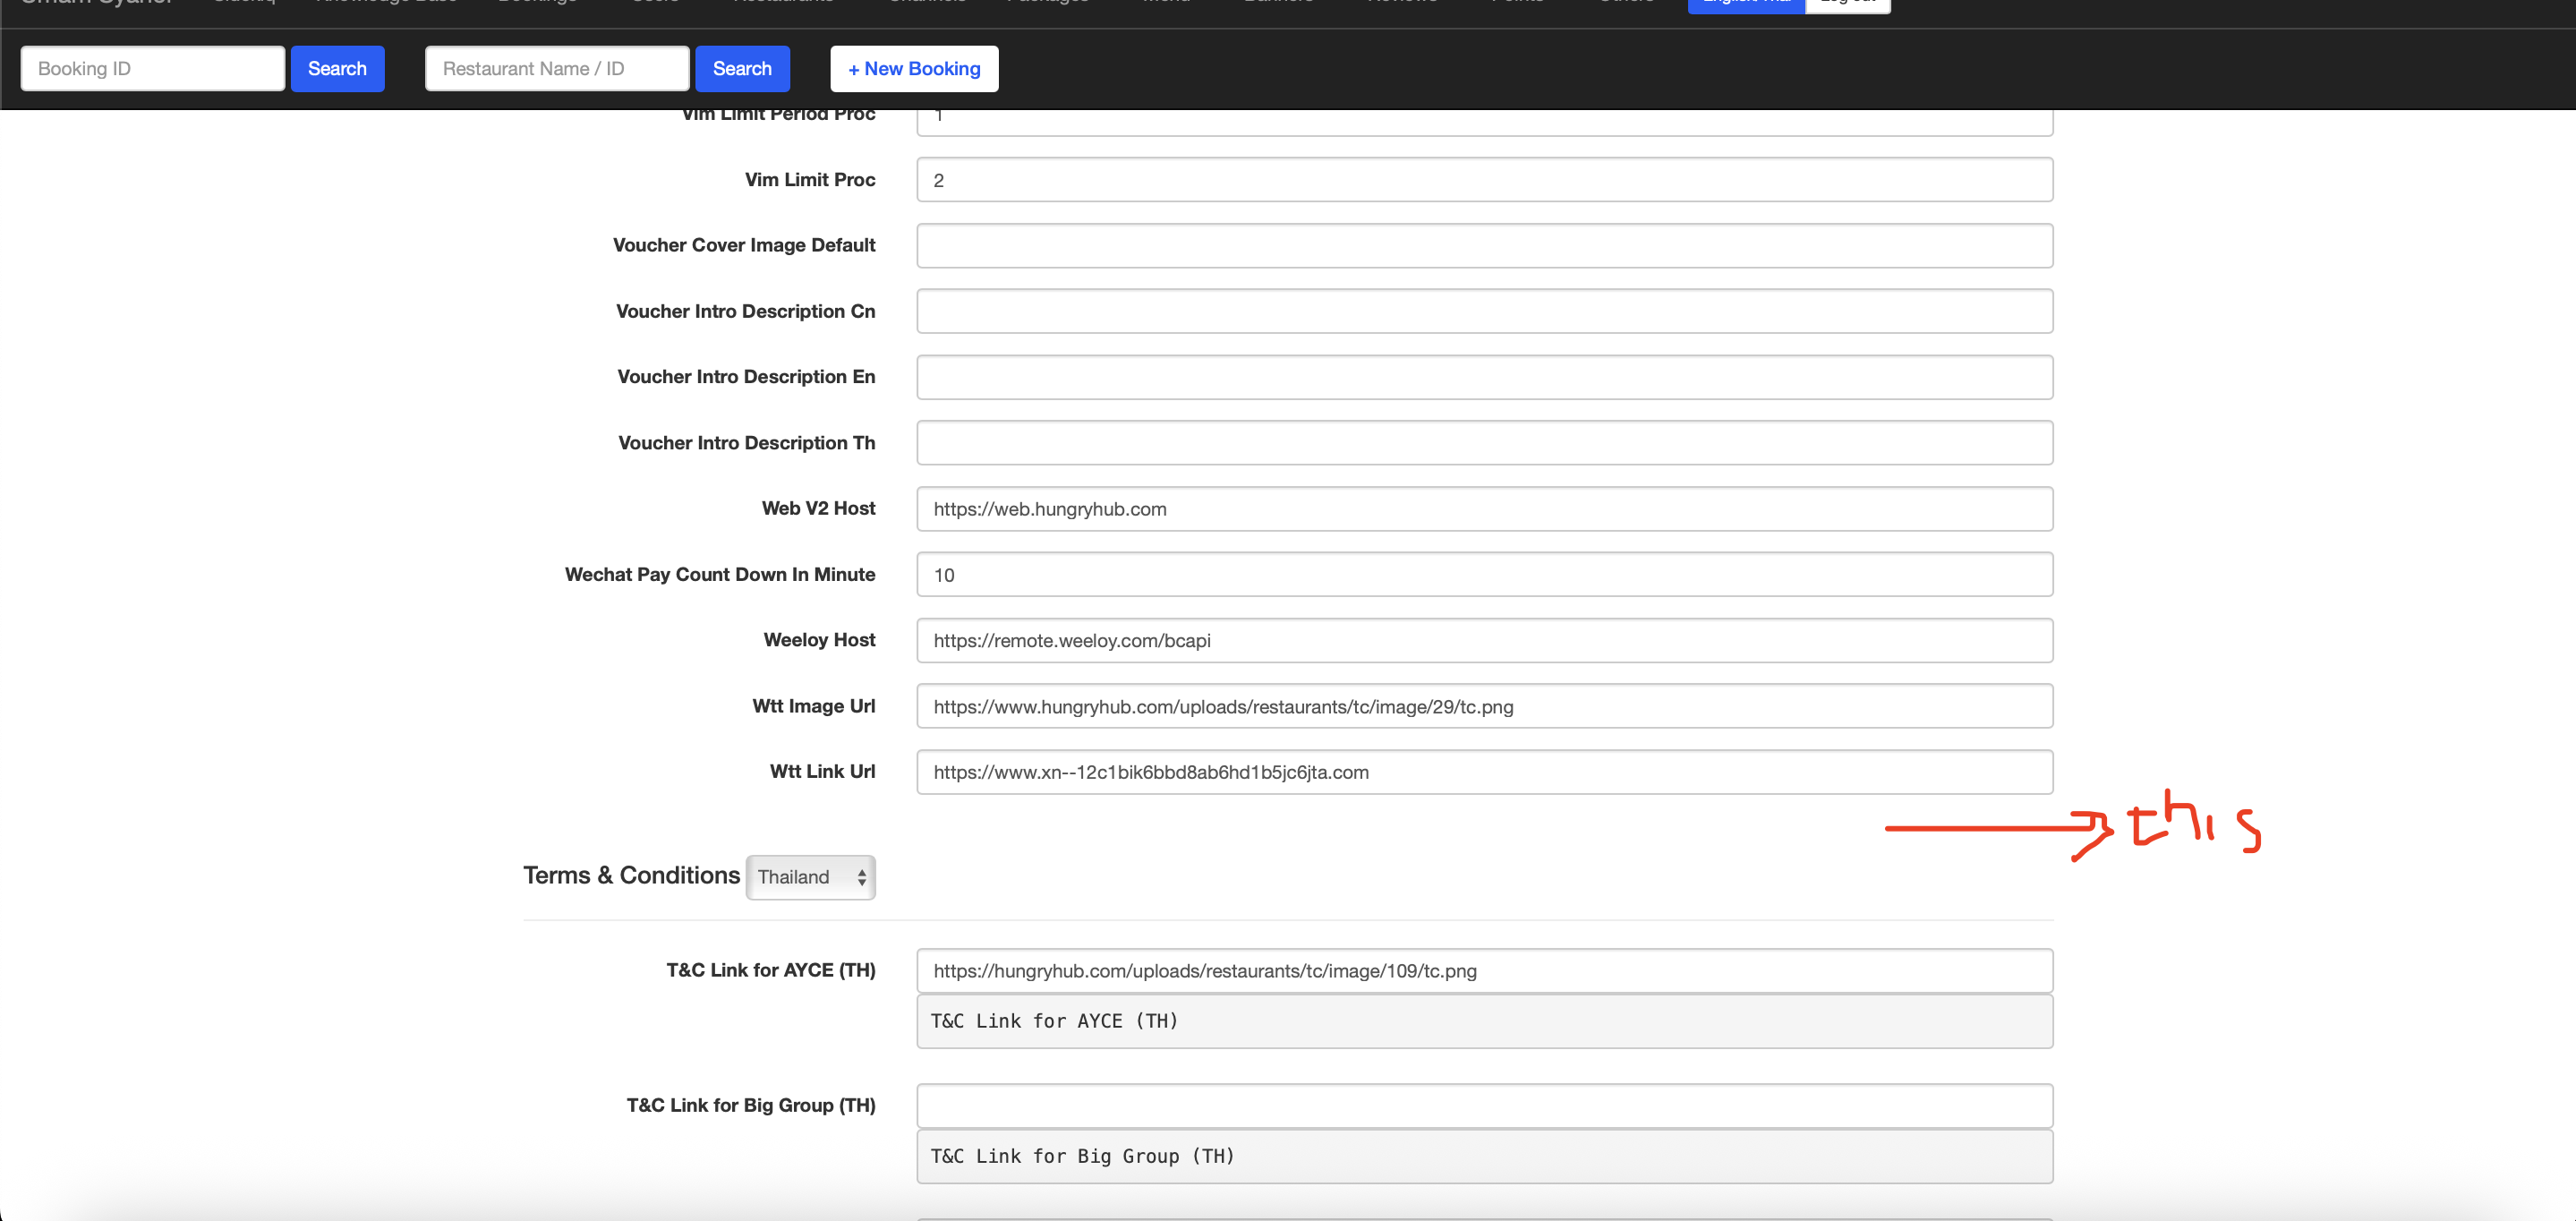Click the T&C Link for Big Group input
2576x1221 pixels.
point(1484,1106)
